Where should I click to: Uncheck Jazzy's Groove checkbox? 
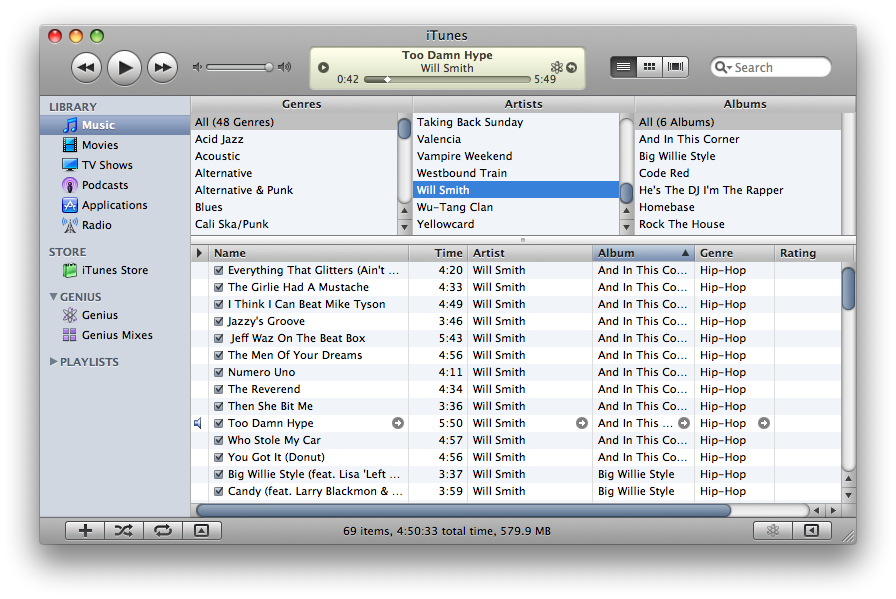click(x=218, y=321)
